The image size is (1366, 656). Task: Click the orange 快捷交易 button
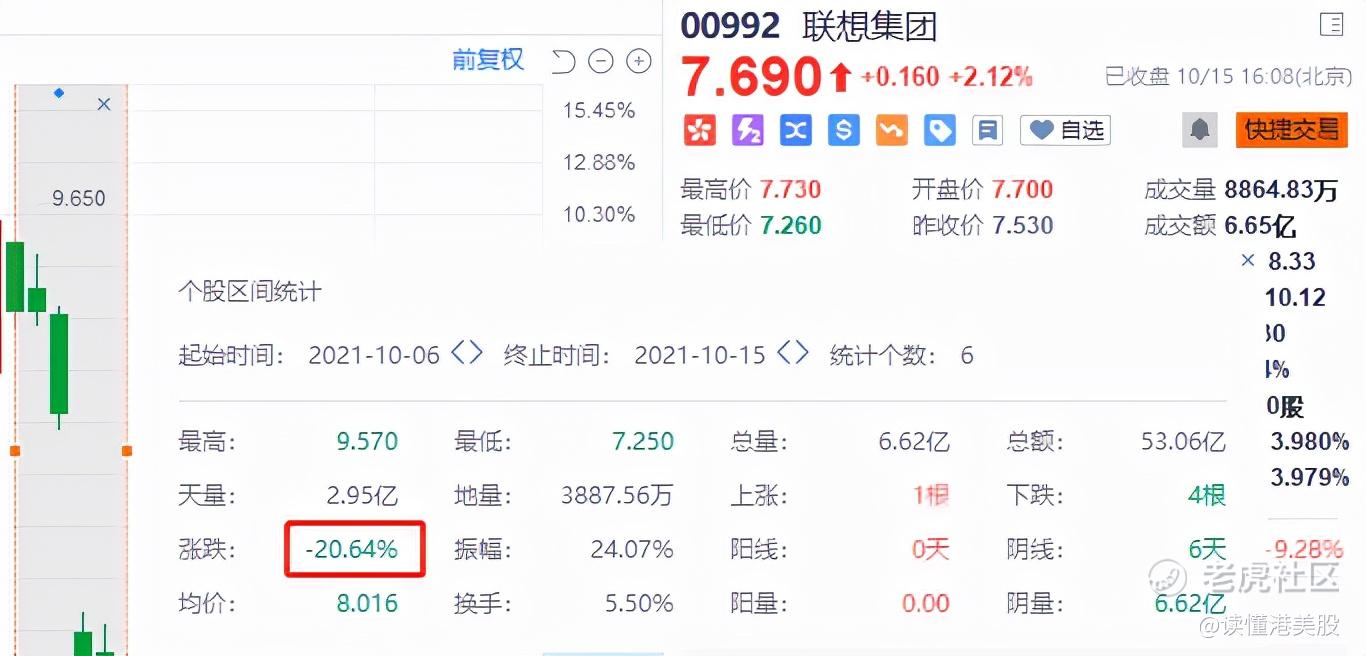click(1291, 129)
